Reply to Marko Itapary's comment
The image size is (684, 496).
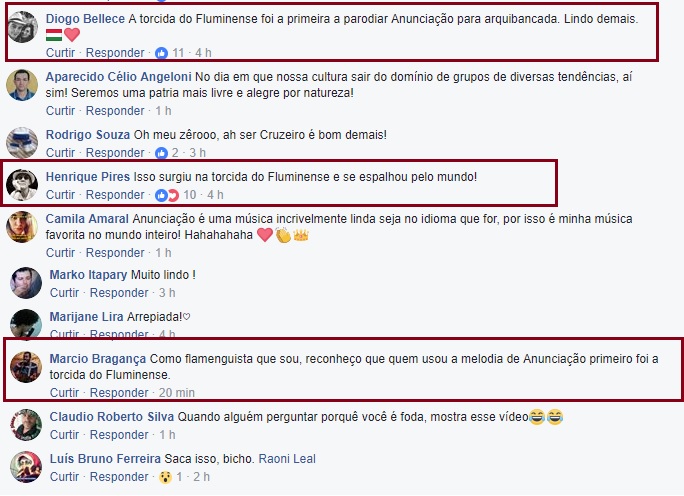click(x=119, y=293)
